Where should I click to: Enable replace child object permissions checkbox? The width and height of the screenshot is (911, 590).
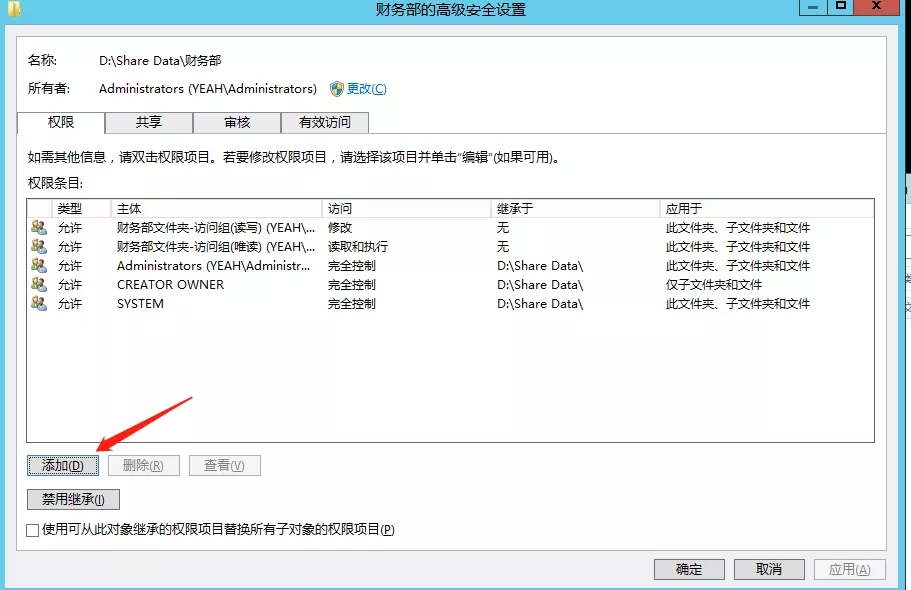(x=33, y=530)
